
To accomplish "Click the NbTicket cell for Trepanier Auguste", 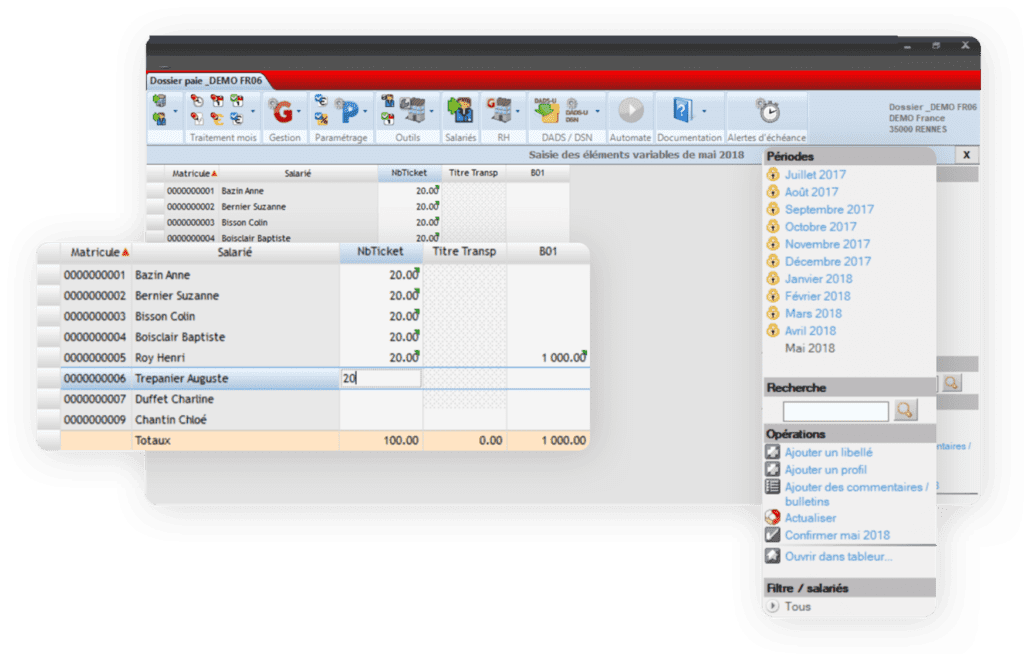I will 380,379.
